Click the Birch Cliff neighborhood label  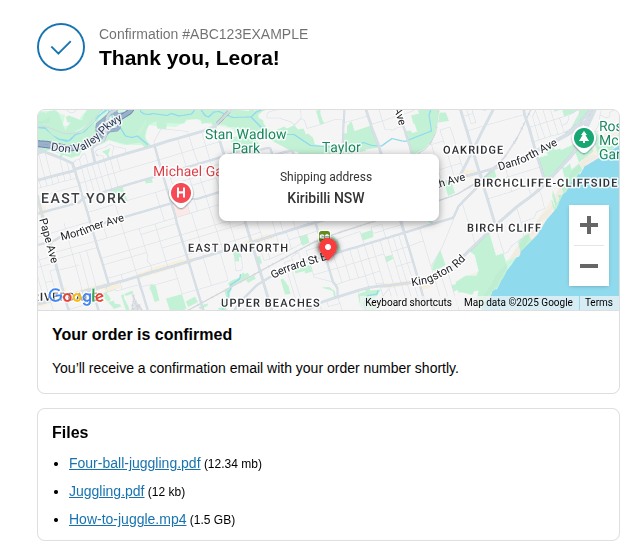pyautogui.click(x=504, y=228)
